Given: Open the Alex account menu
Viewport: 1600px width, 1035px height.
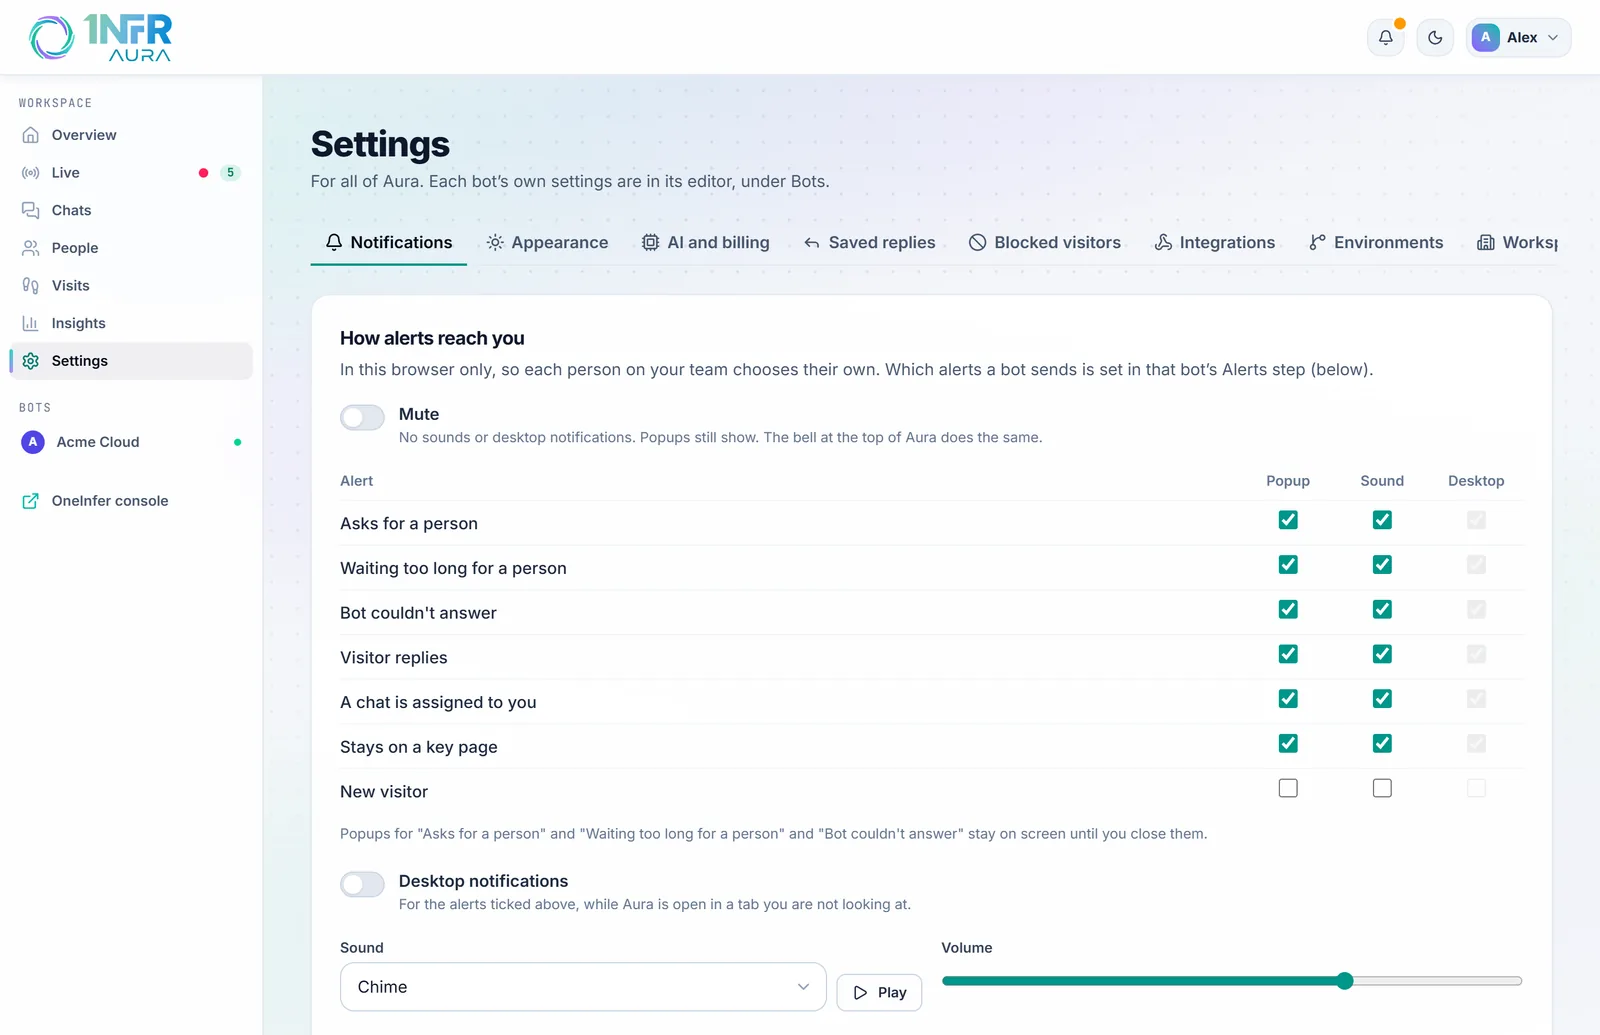Looking at the screenshot, I should point(1518,38).
